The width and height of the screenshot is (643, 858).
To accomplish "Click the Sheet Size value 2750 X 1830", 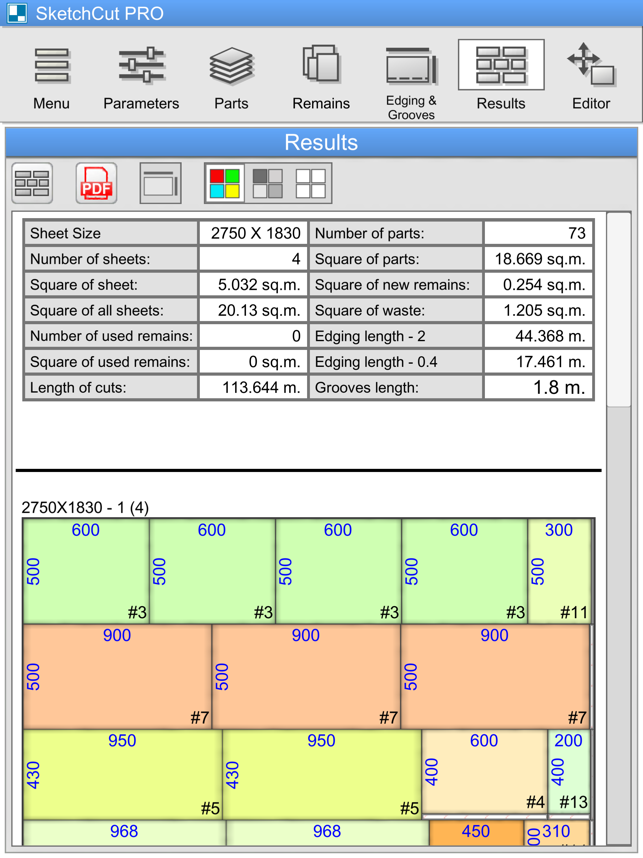I will point(253,233).
